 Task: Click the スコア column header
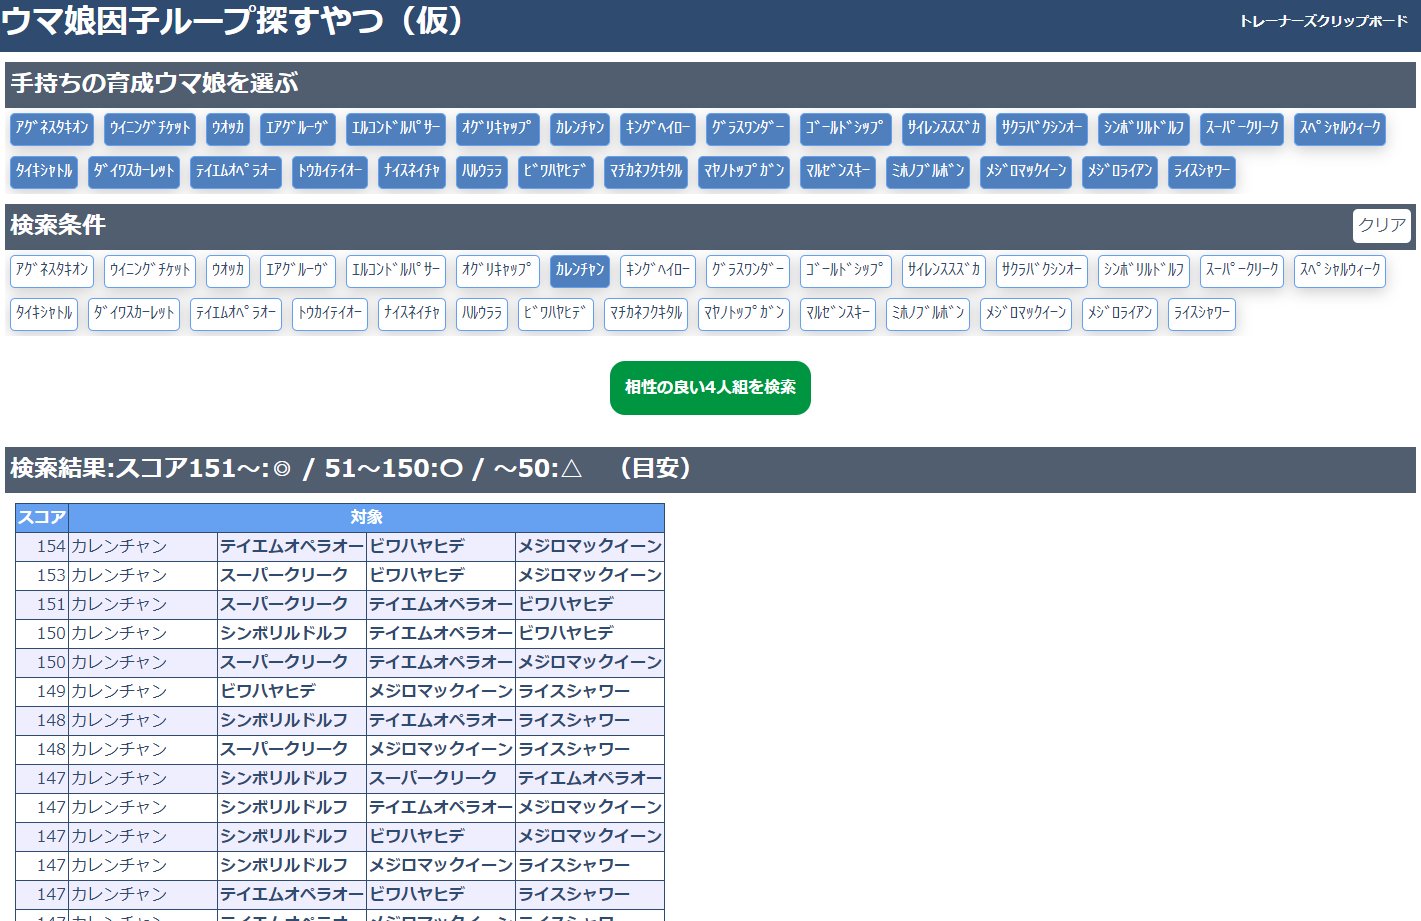(x=42, y=518)
